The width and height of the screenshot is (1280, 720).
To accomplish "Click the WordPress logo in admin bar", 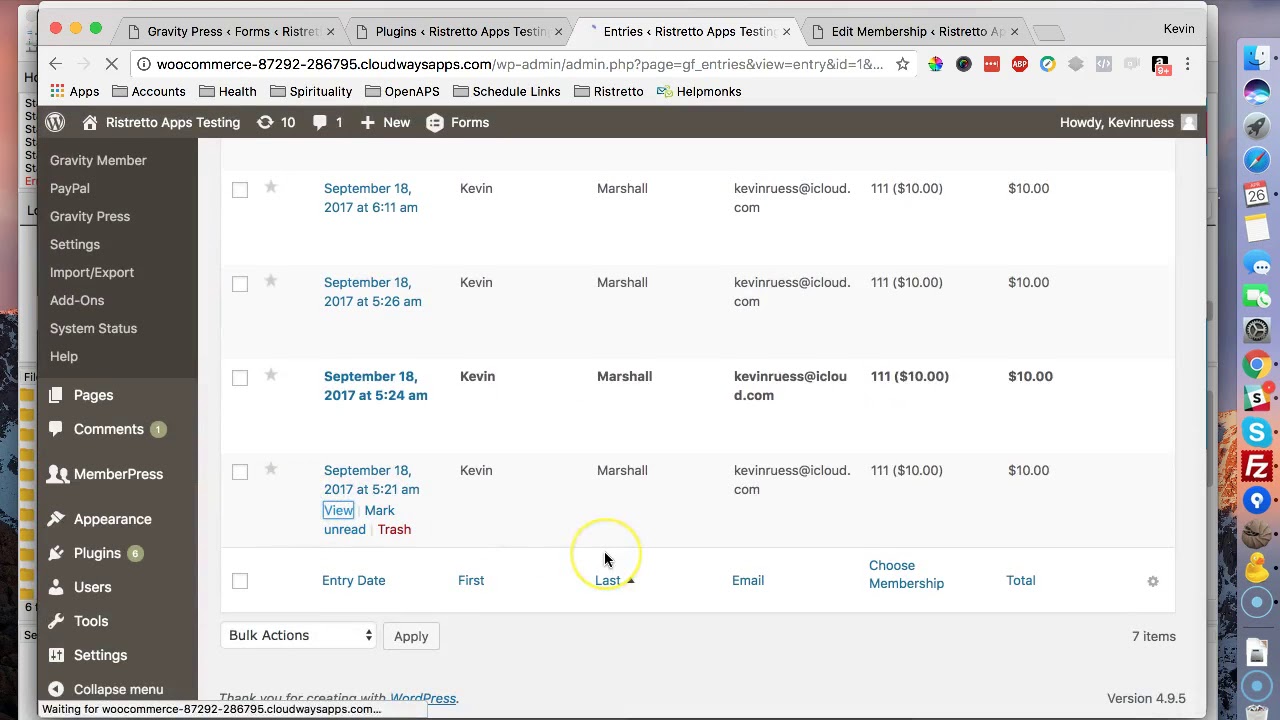I will (x=55, y=122).
